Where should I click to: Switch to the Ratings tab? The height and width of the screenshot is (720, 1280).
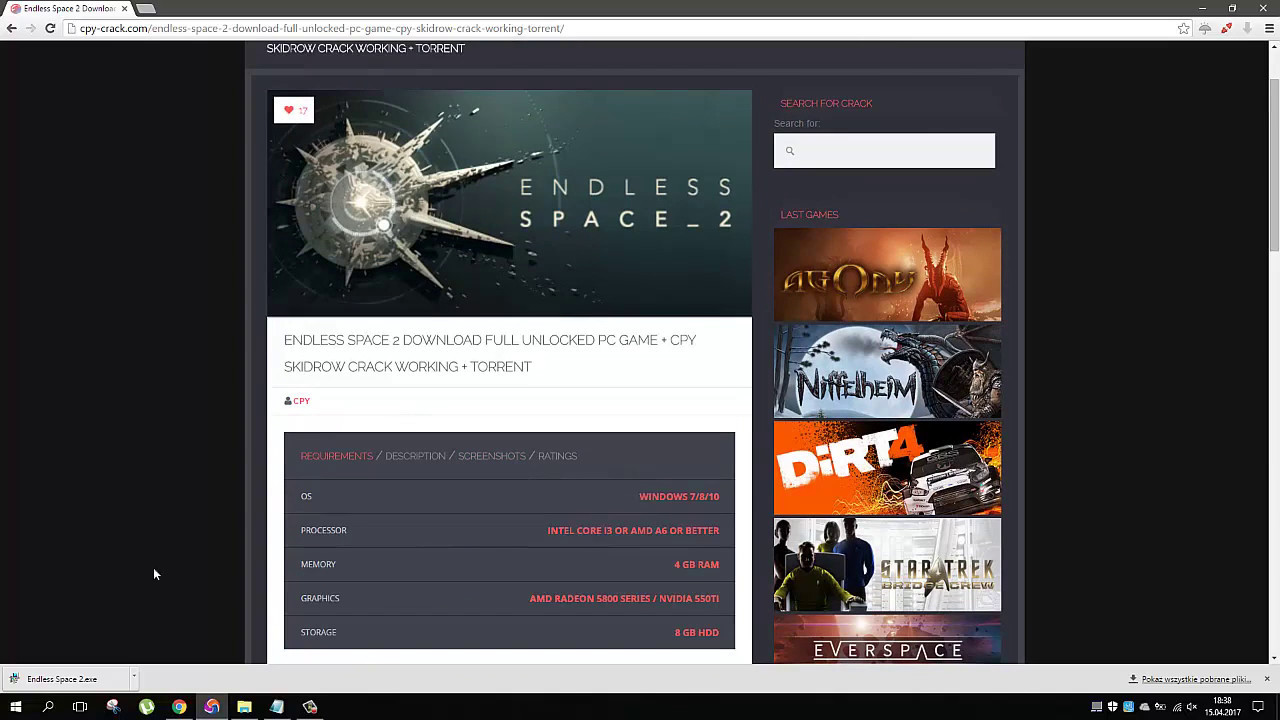557,456
